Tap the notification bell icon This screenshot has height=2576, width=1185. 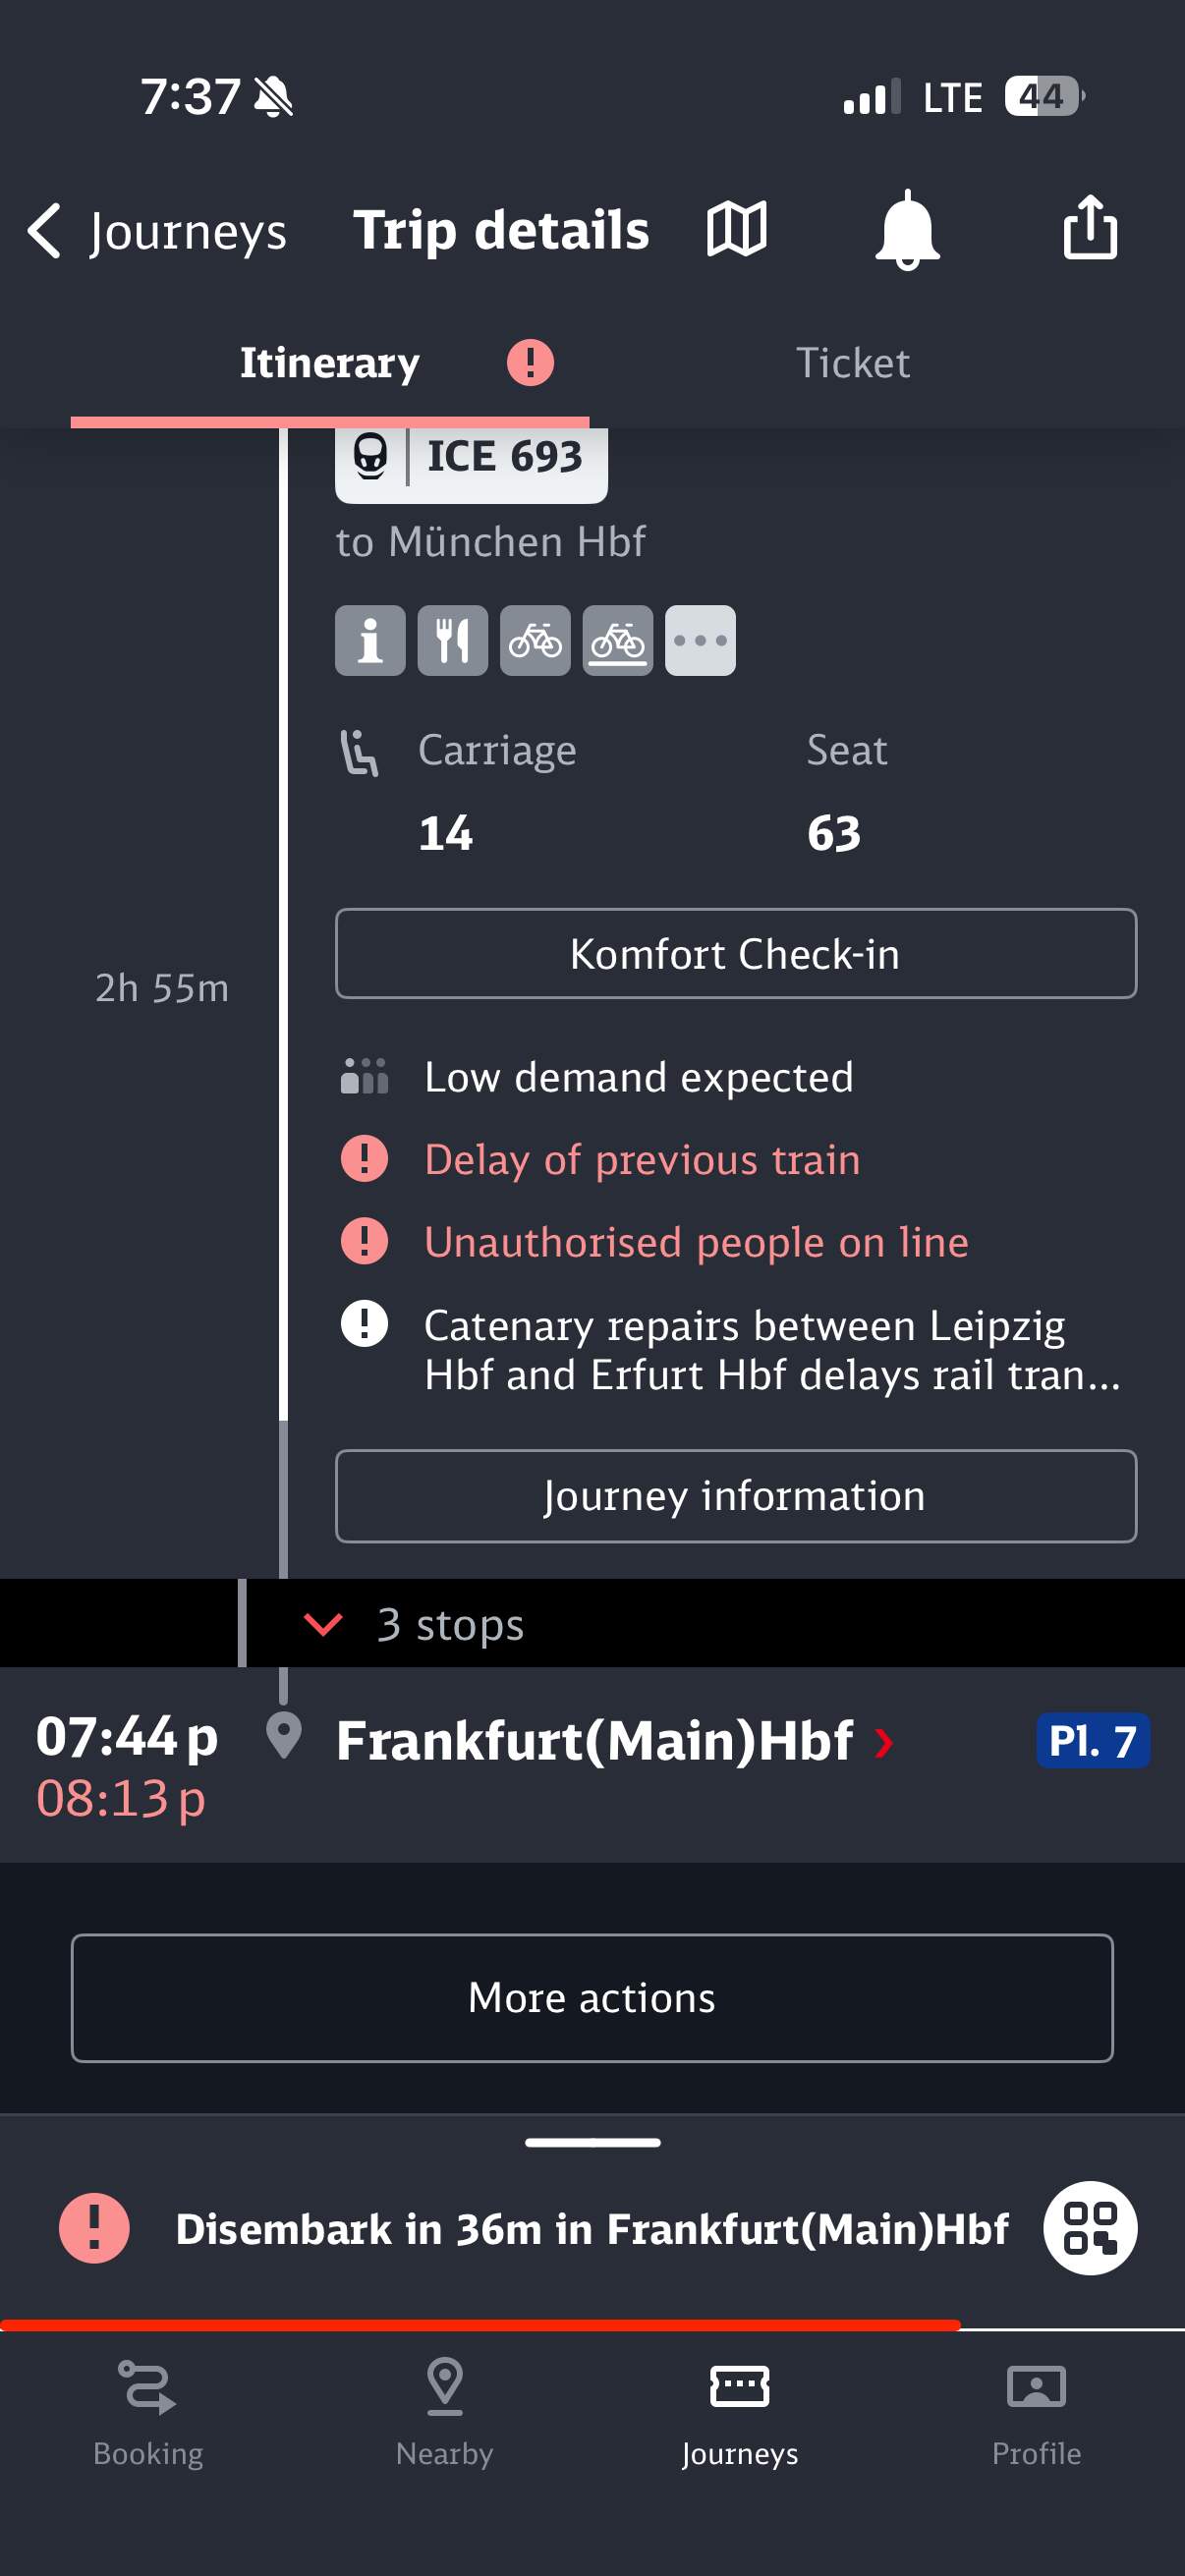[906, 230]
